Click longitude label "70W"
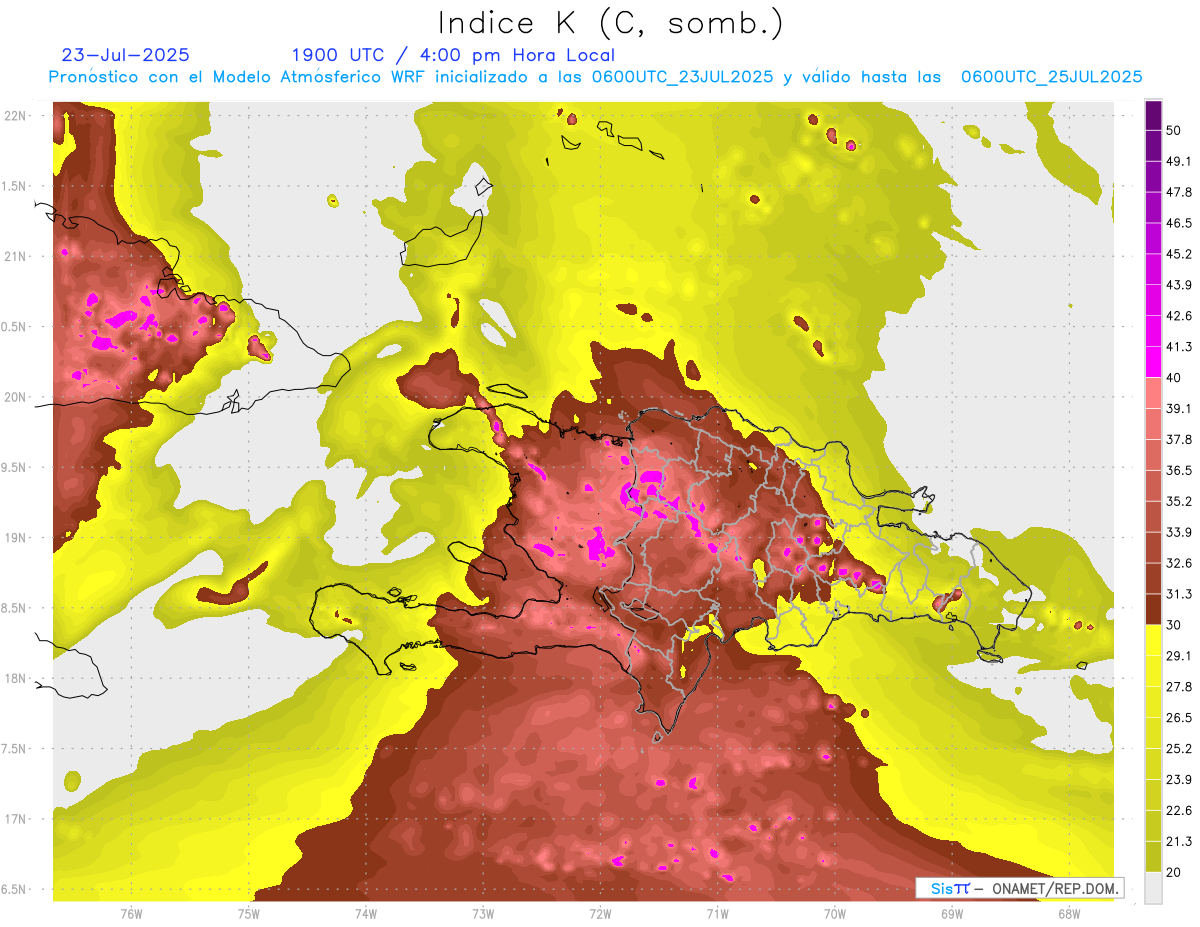 (835, 914)
